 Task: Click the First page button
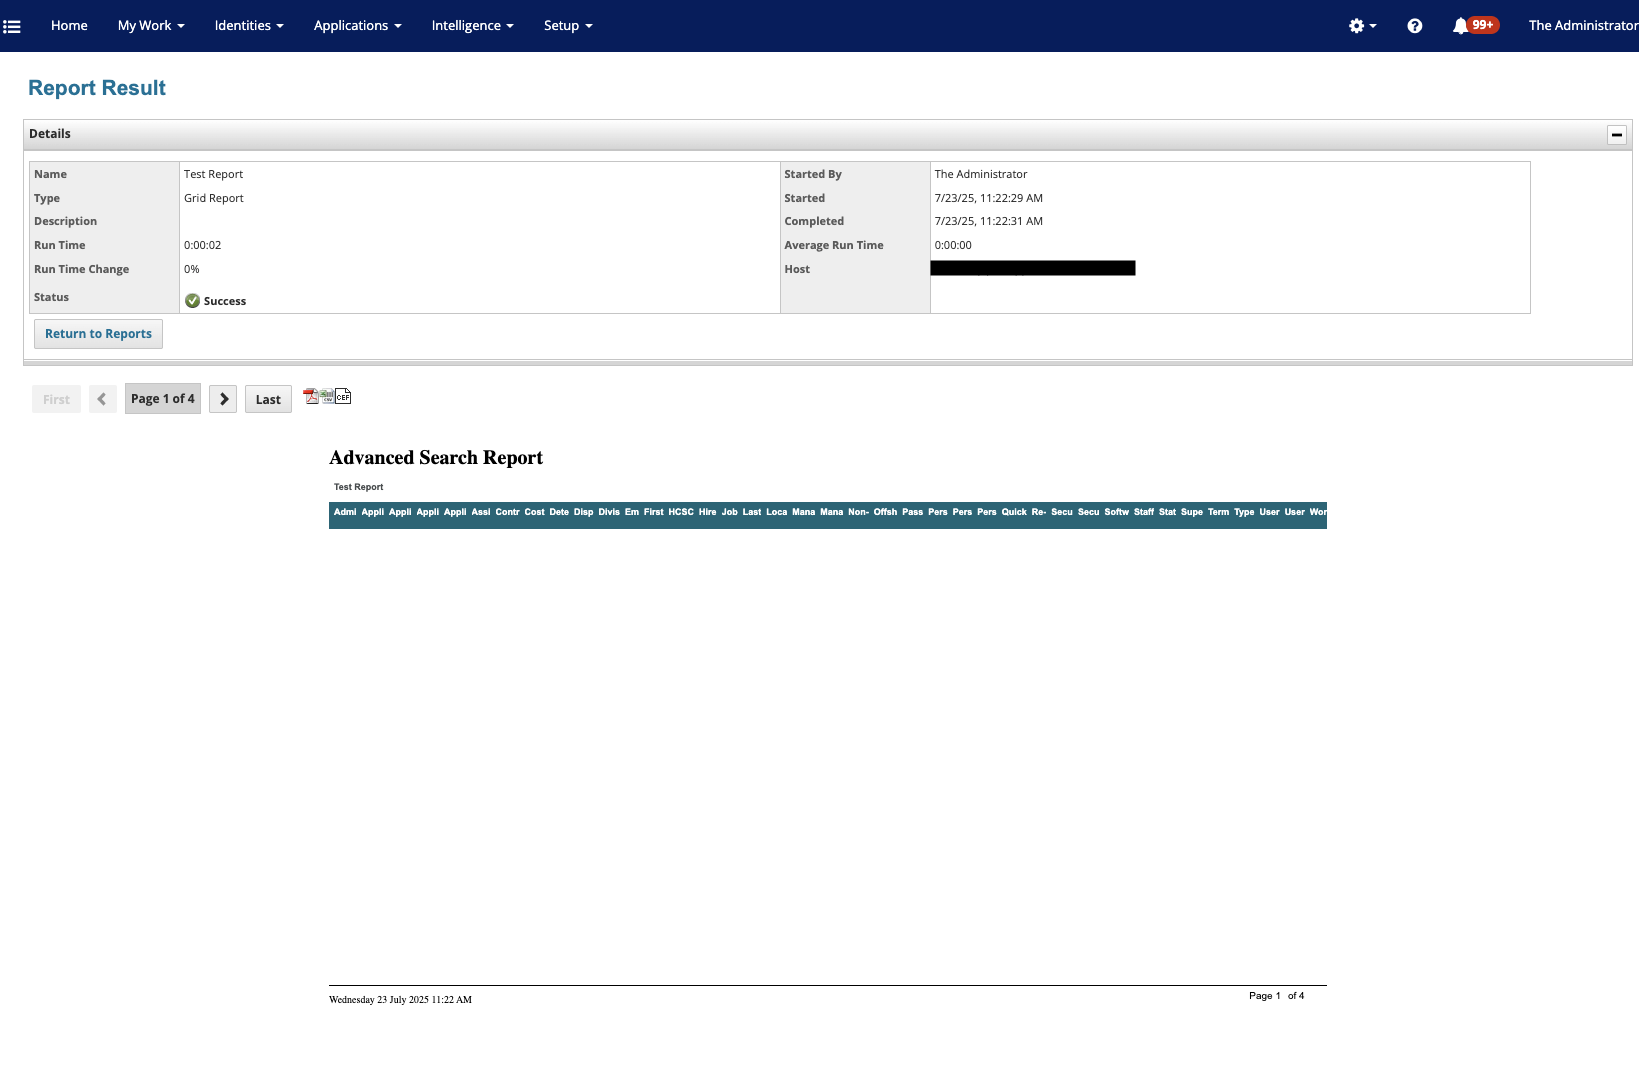[56, 399]
